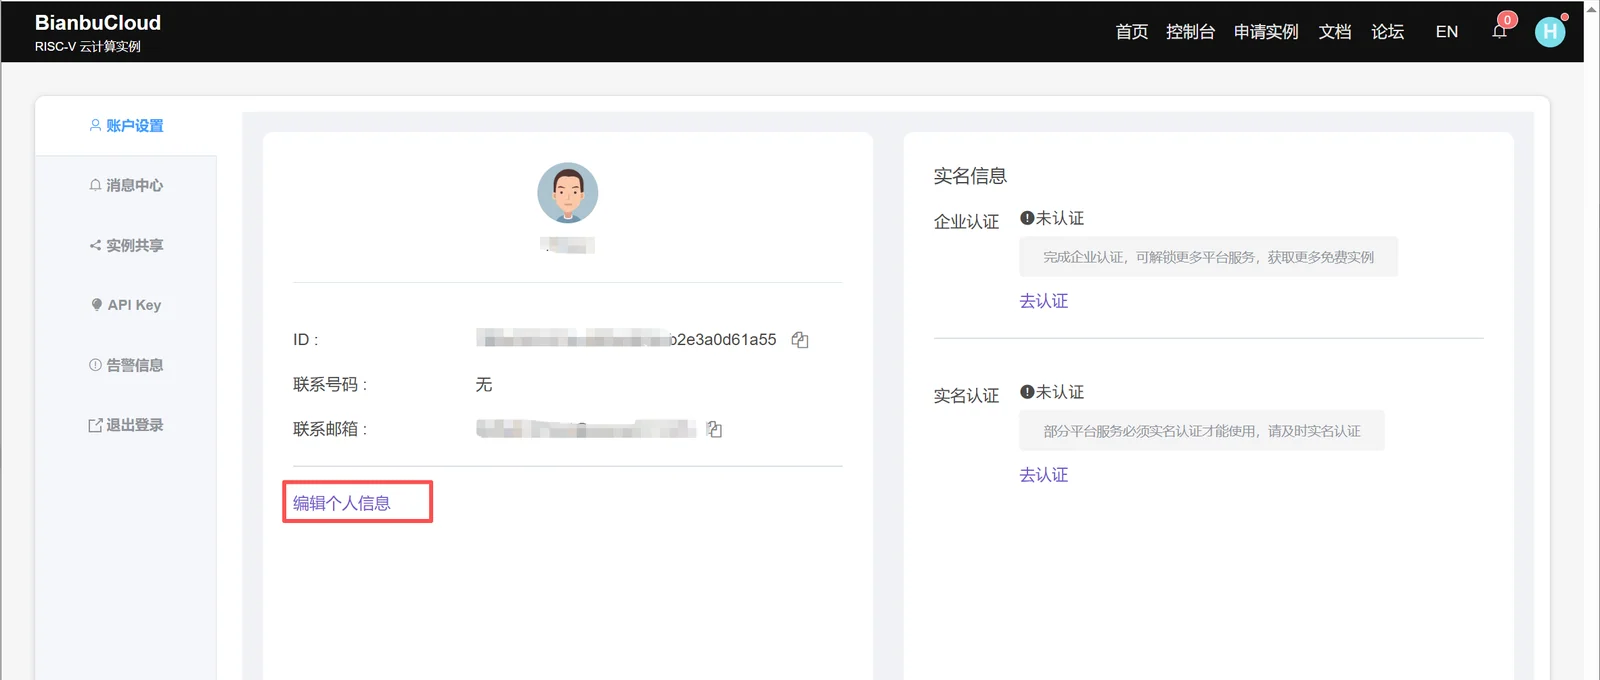Click the BianbuCloud logo
The image size is (1600, 680).
click(x=98, y=23)
